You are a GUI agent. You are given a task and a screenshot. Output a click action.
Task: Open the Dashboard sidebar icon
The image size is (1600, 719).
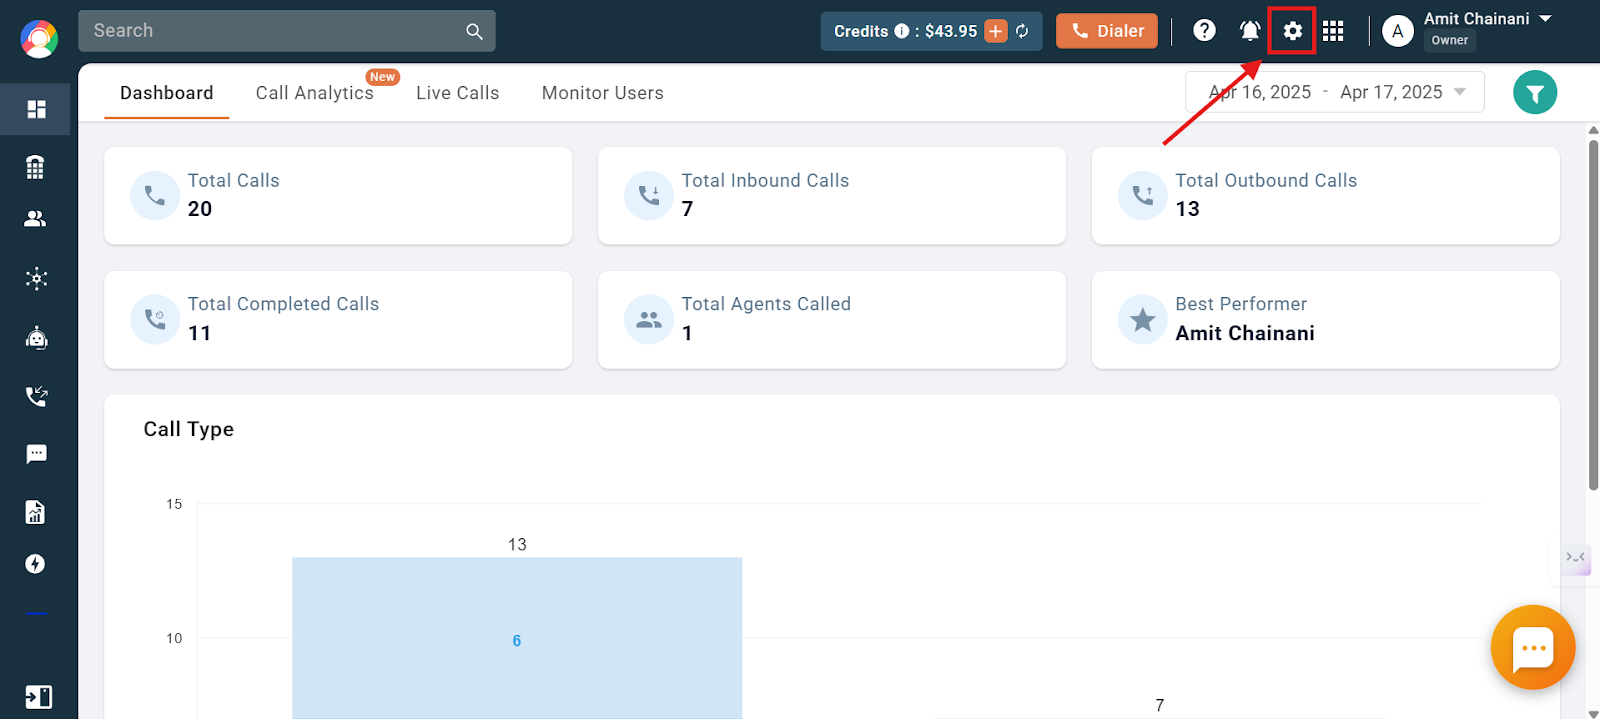pyautogui.click(x=37, y=109)
